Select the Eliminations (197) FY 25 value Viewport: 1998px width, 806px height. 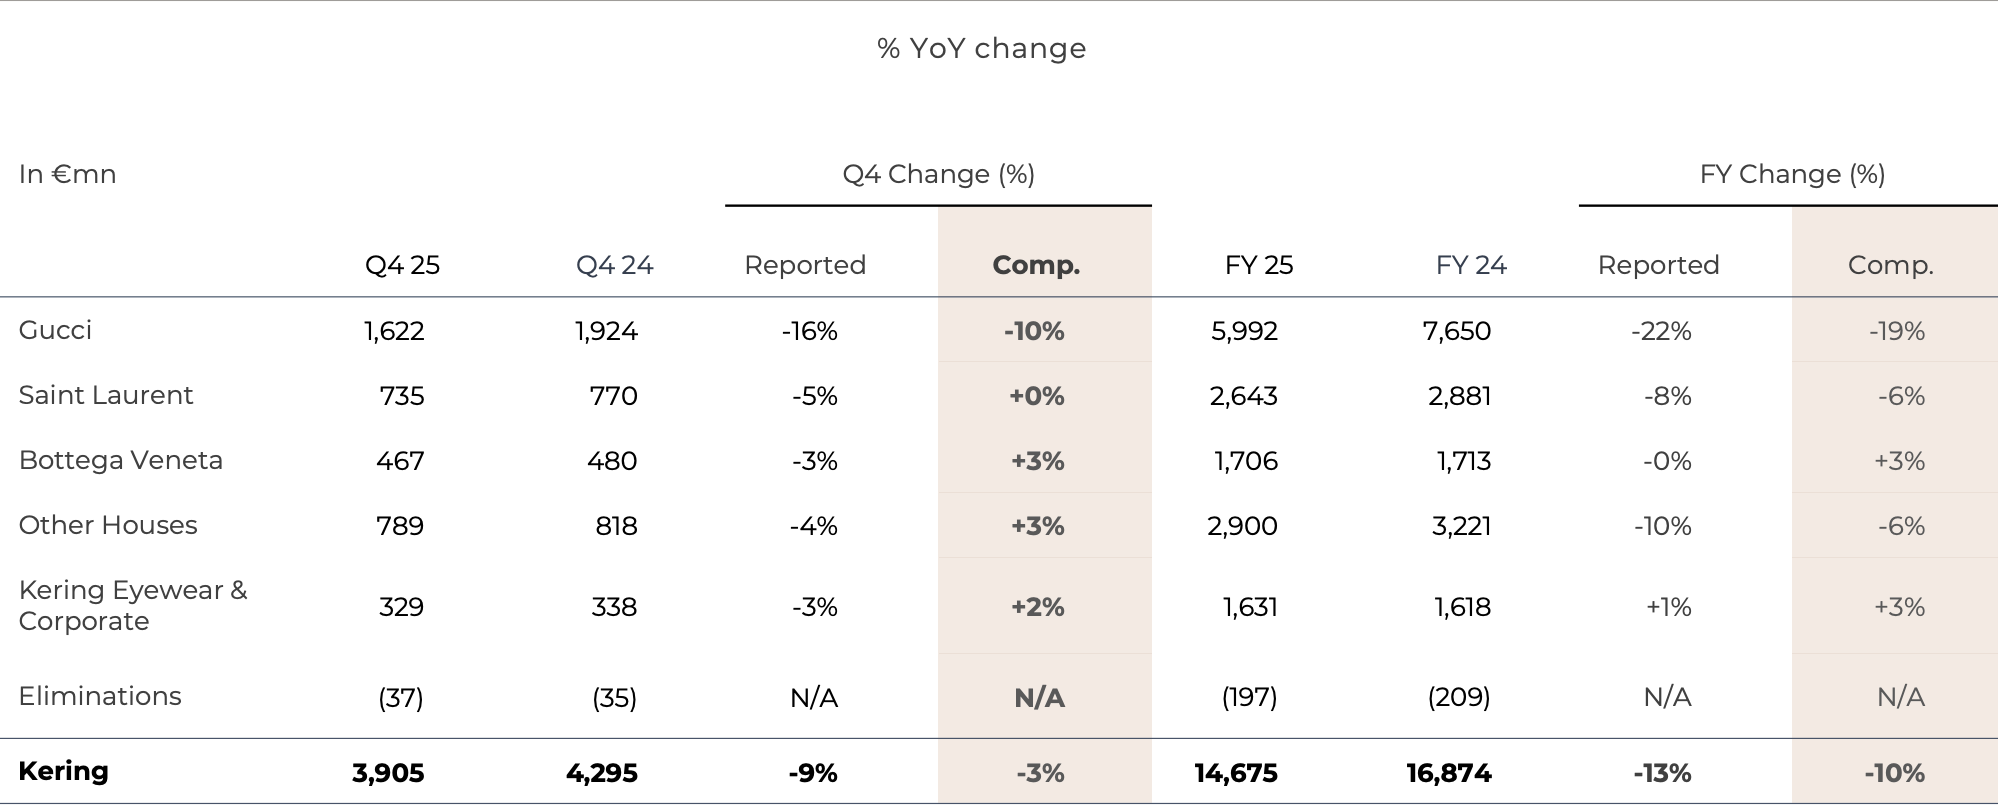click(1249, 697)
